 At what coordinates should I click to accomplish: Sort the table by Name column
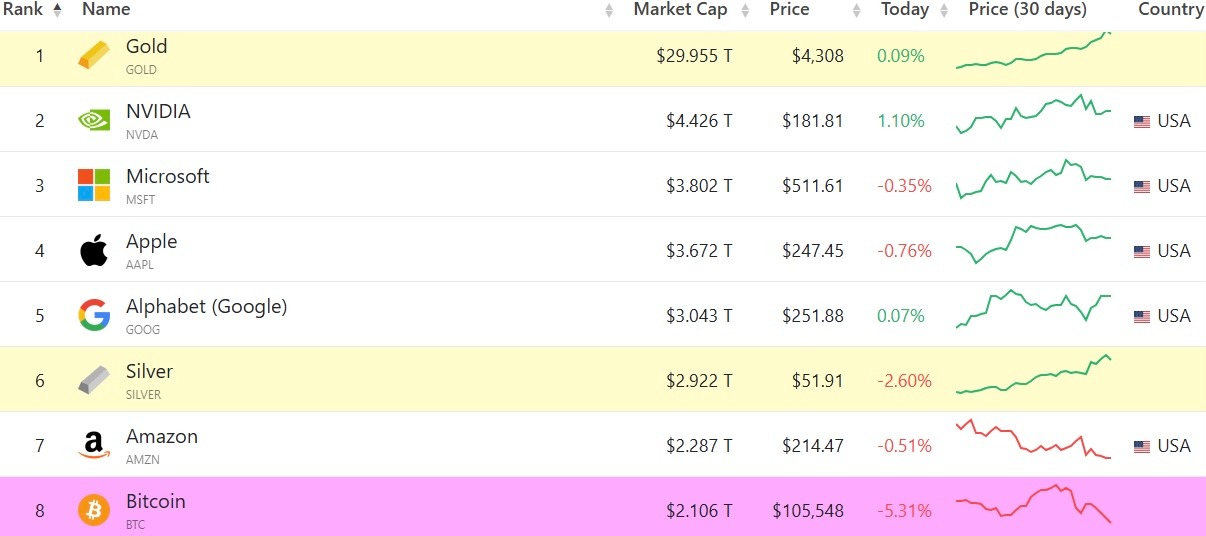click(106, 10)
